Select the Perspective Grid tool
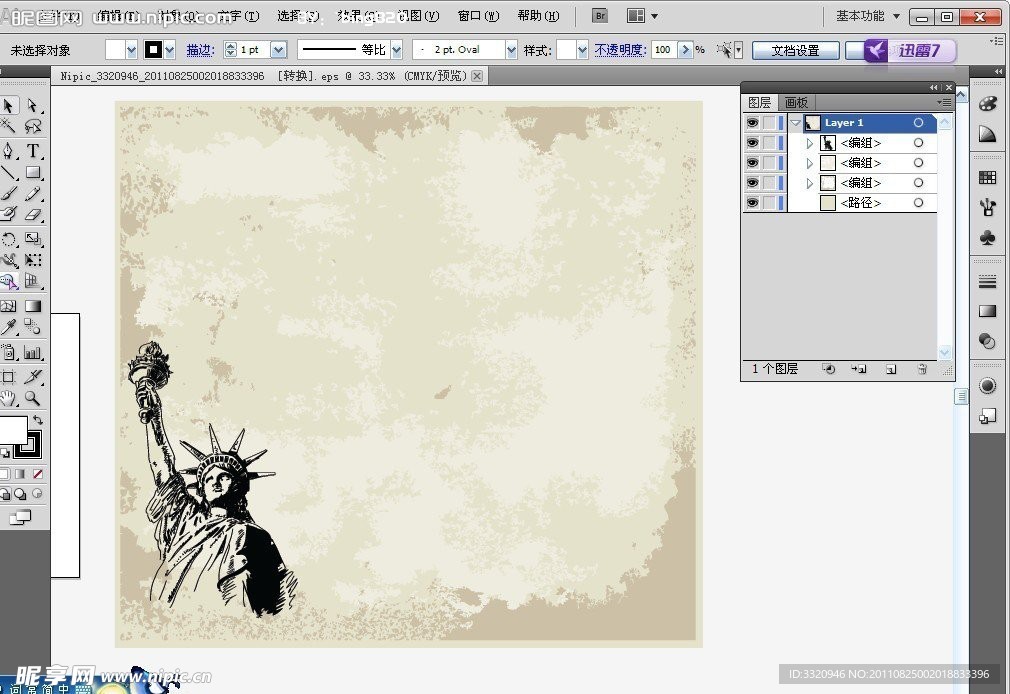 pos(33,281)
